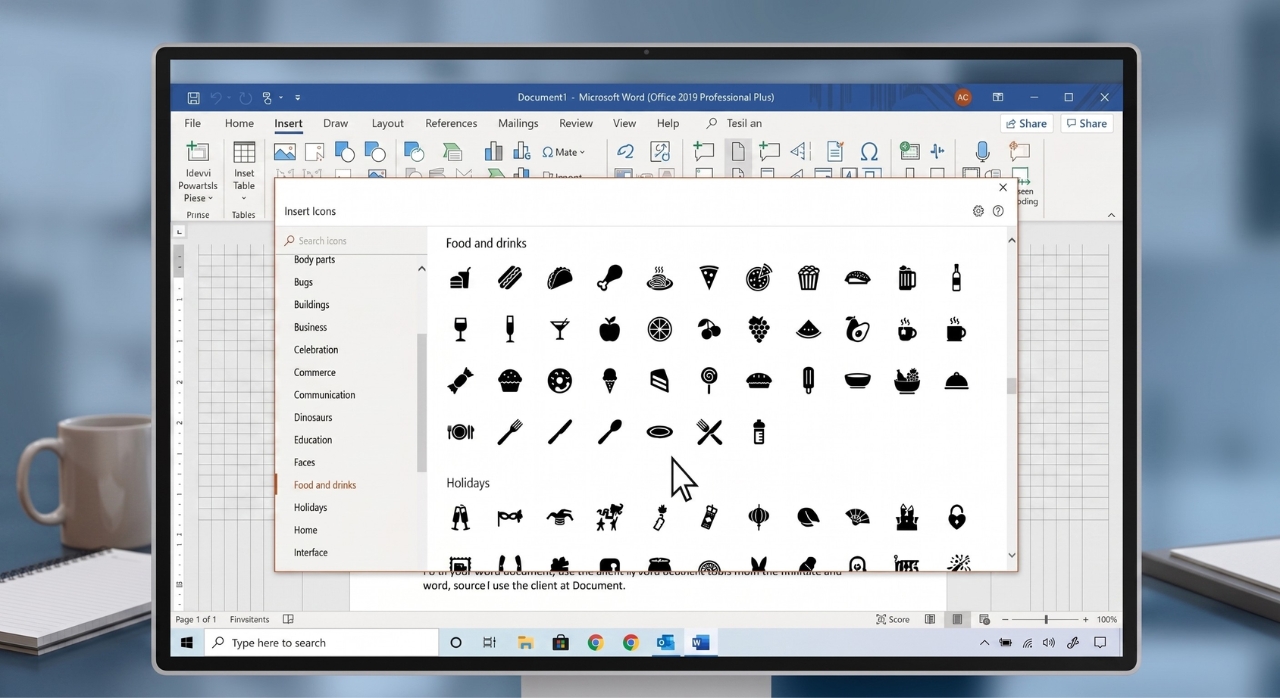The image size is (1280, 698).
Task: Select the fork icon
Action: click(x=510, y=432)
